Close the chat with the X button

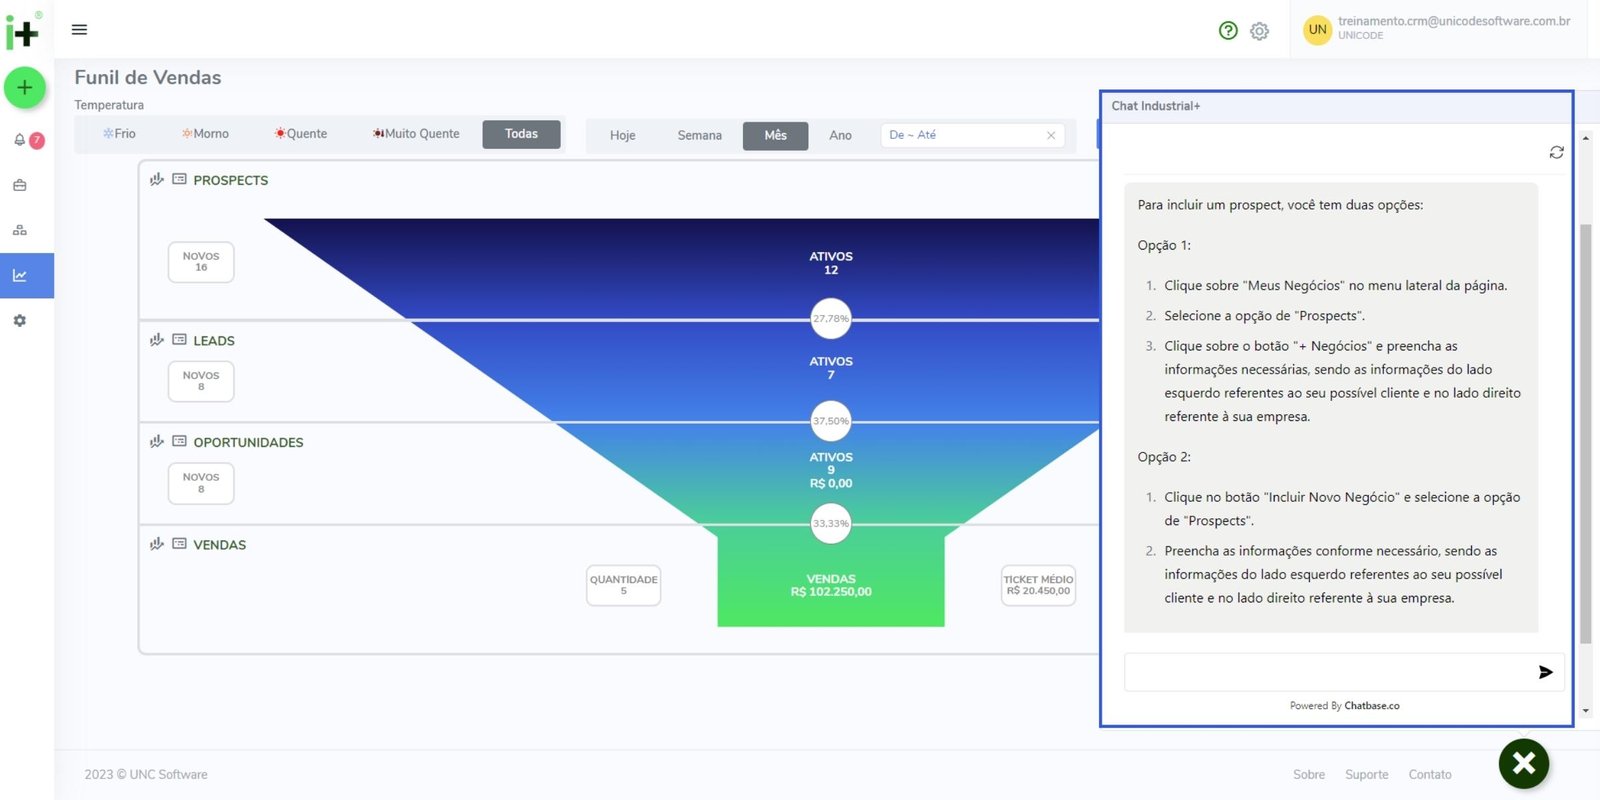(x=1523, y=764)
